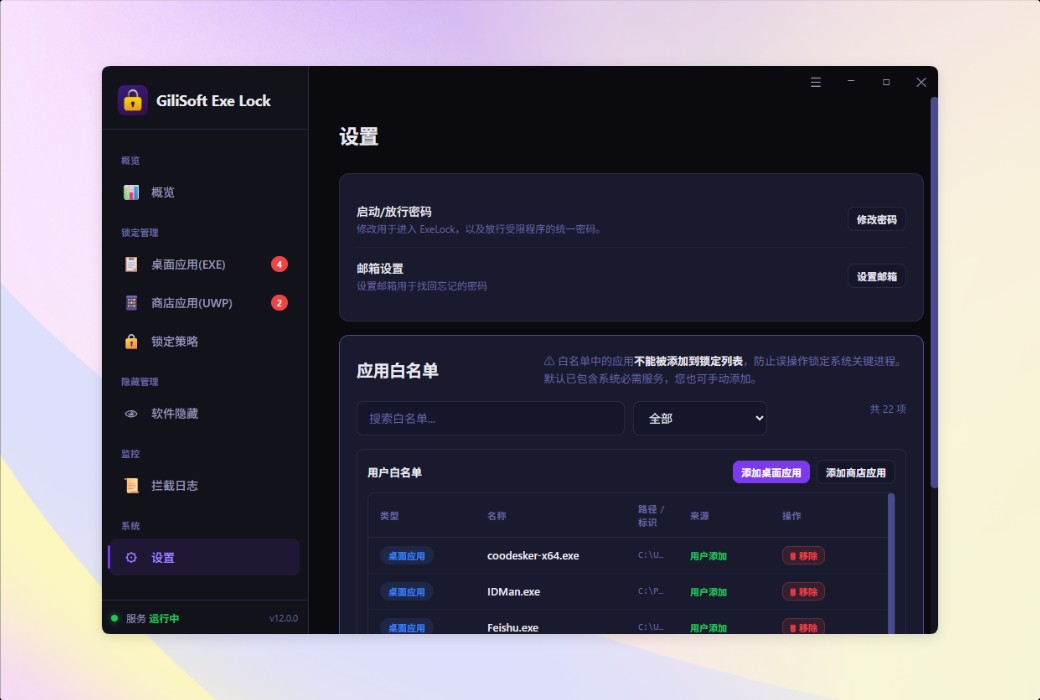
Task: Click the 邮箱设置 label
Action: pyautogui.click(x=380, y=269)
